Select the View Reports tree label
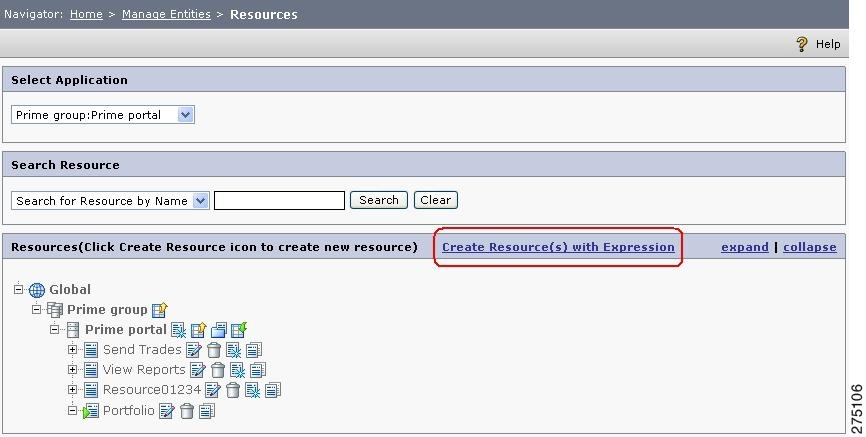 pos(144,370)
